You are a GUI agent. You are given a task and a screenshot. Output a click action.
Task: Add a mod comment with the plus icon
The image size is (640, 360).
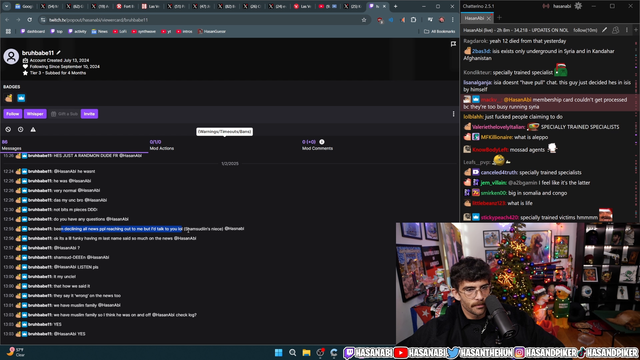pos(322,142)
